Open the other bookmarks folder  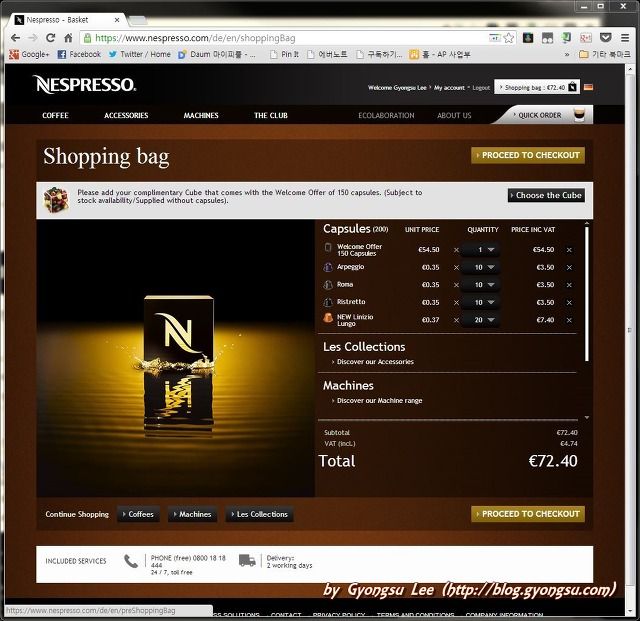pos(605,54)
